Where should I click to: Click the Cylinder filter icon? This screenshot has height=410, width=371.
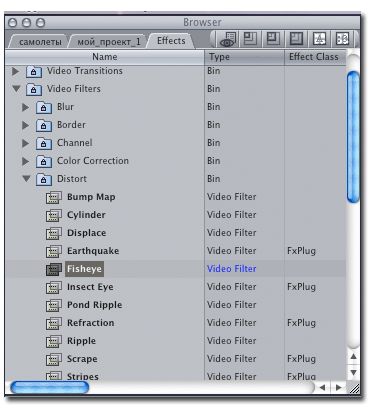(54, 215)
